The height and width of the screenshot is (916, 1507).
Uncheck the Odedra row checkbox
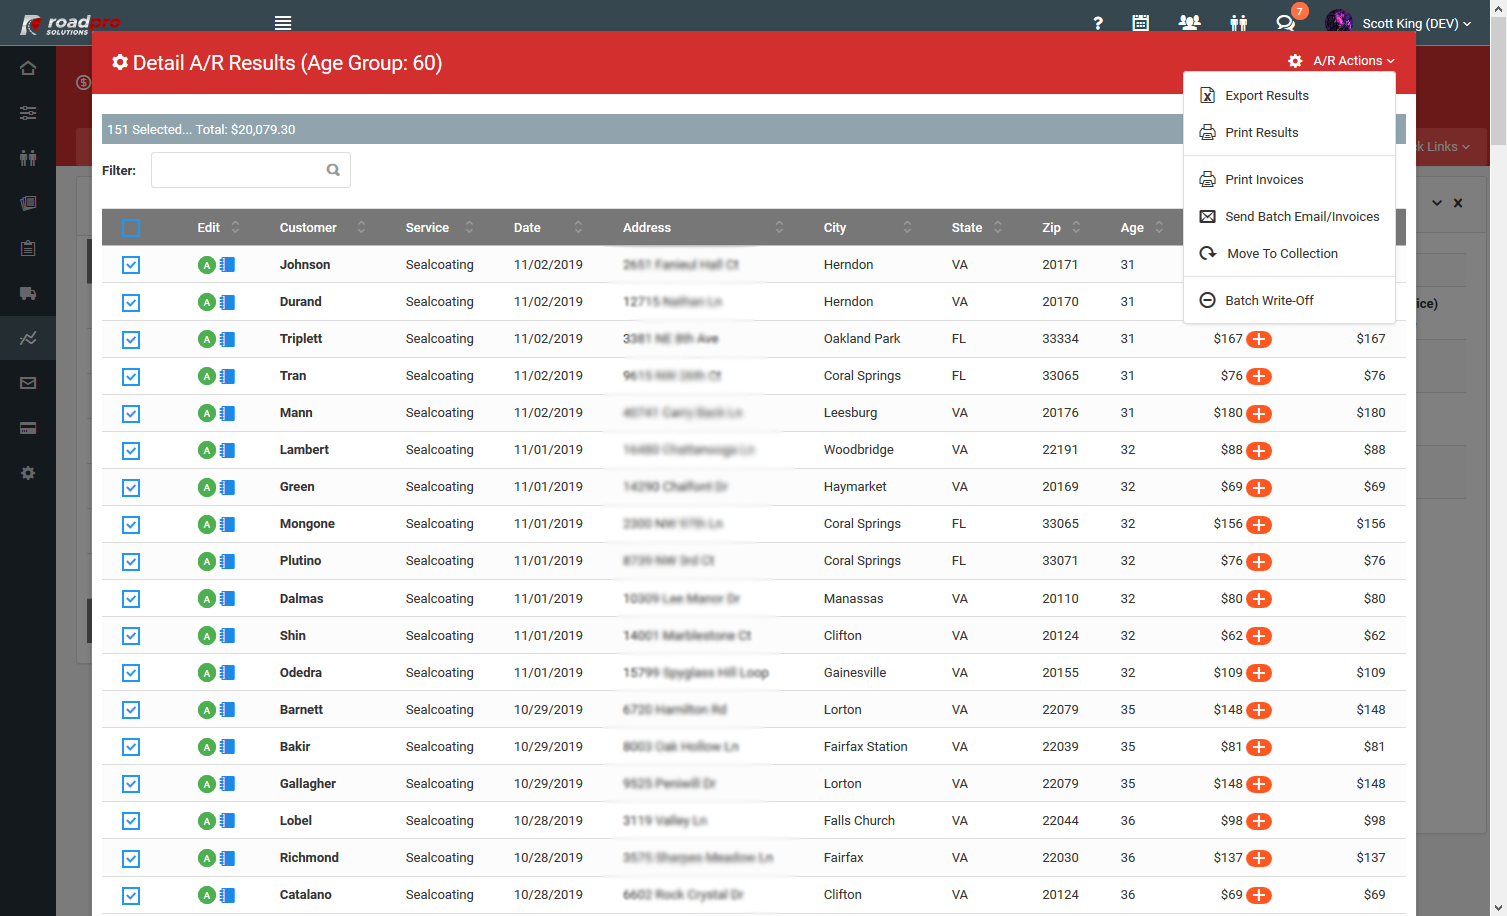click(131, 673)
